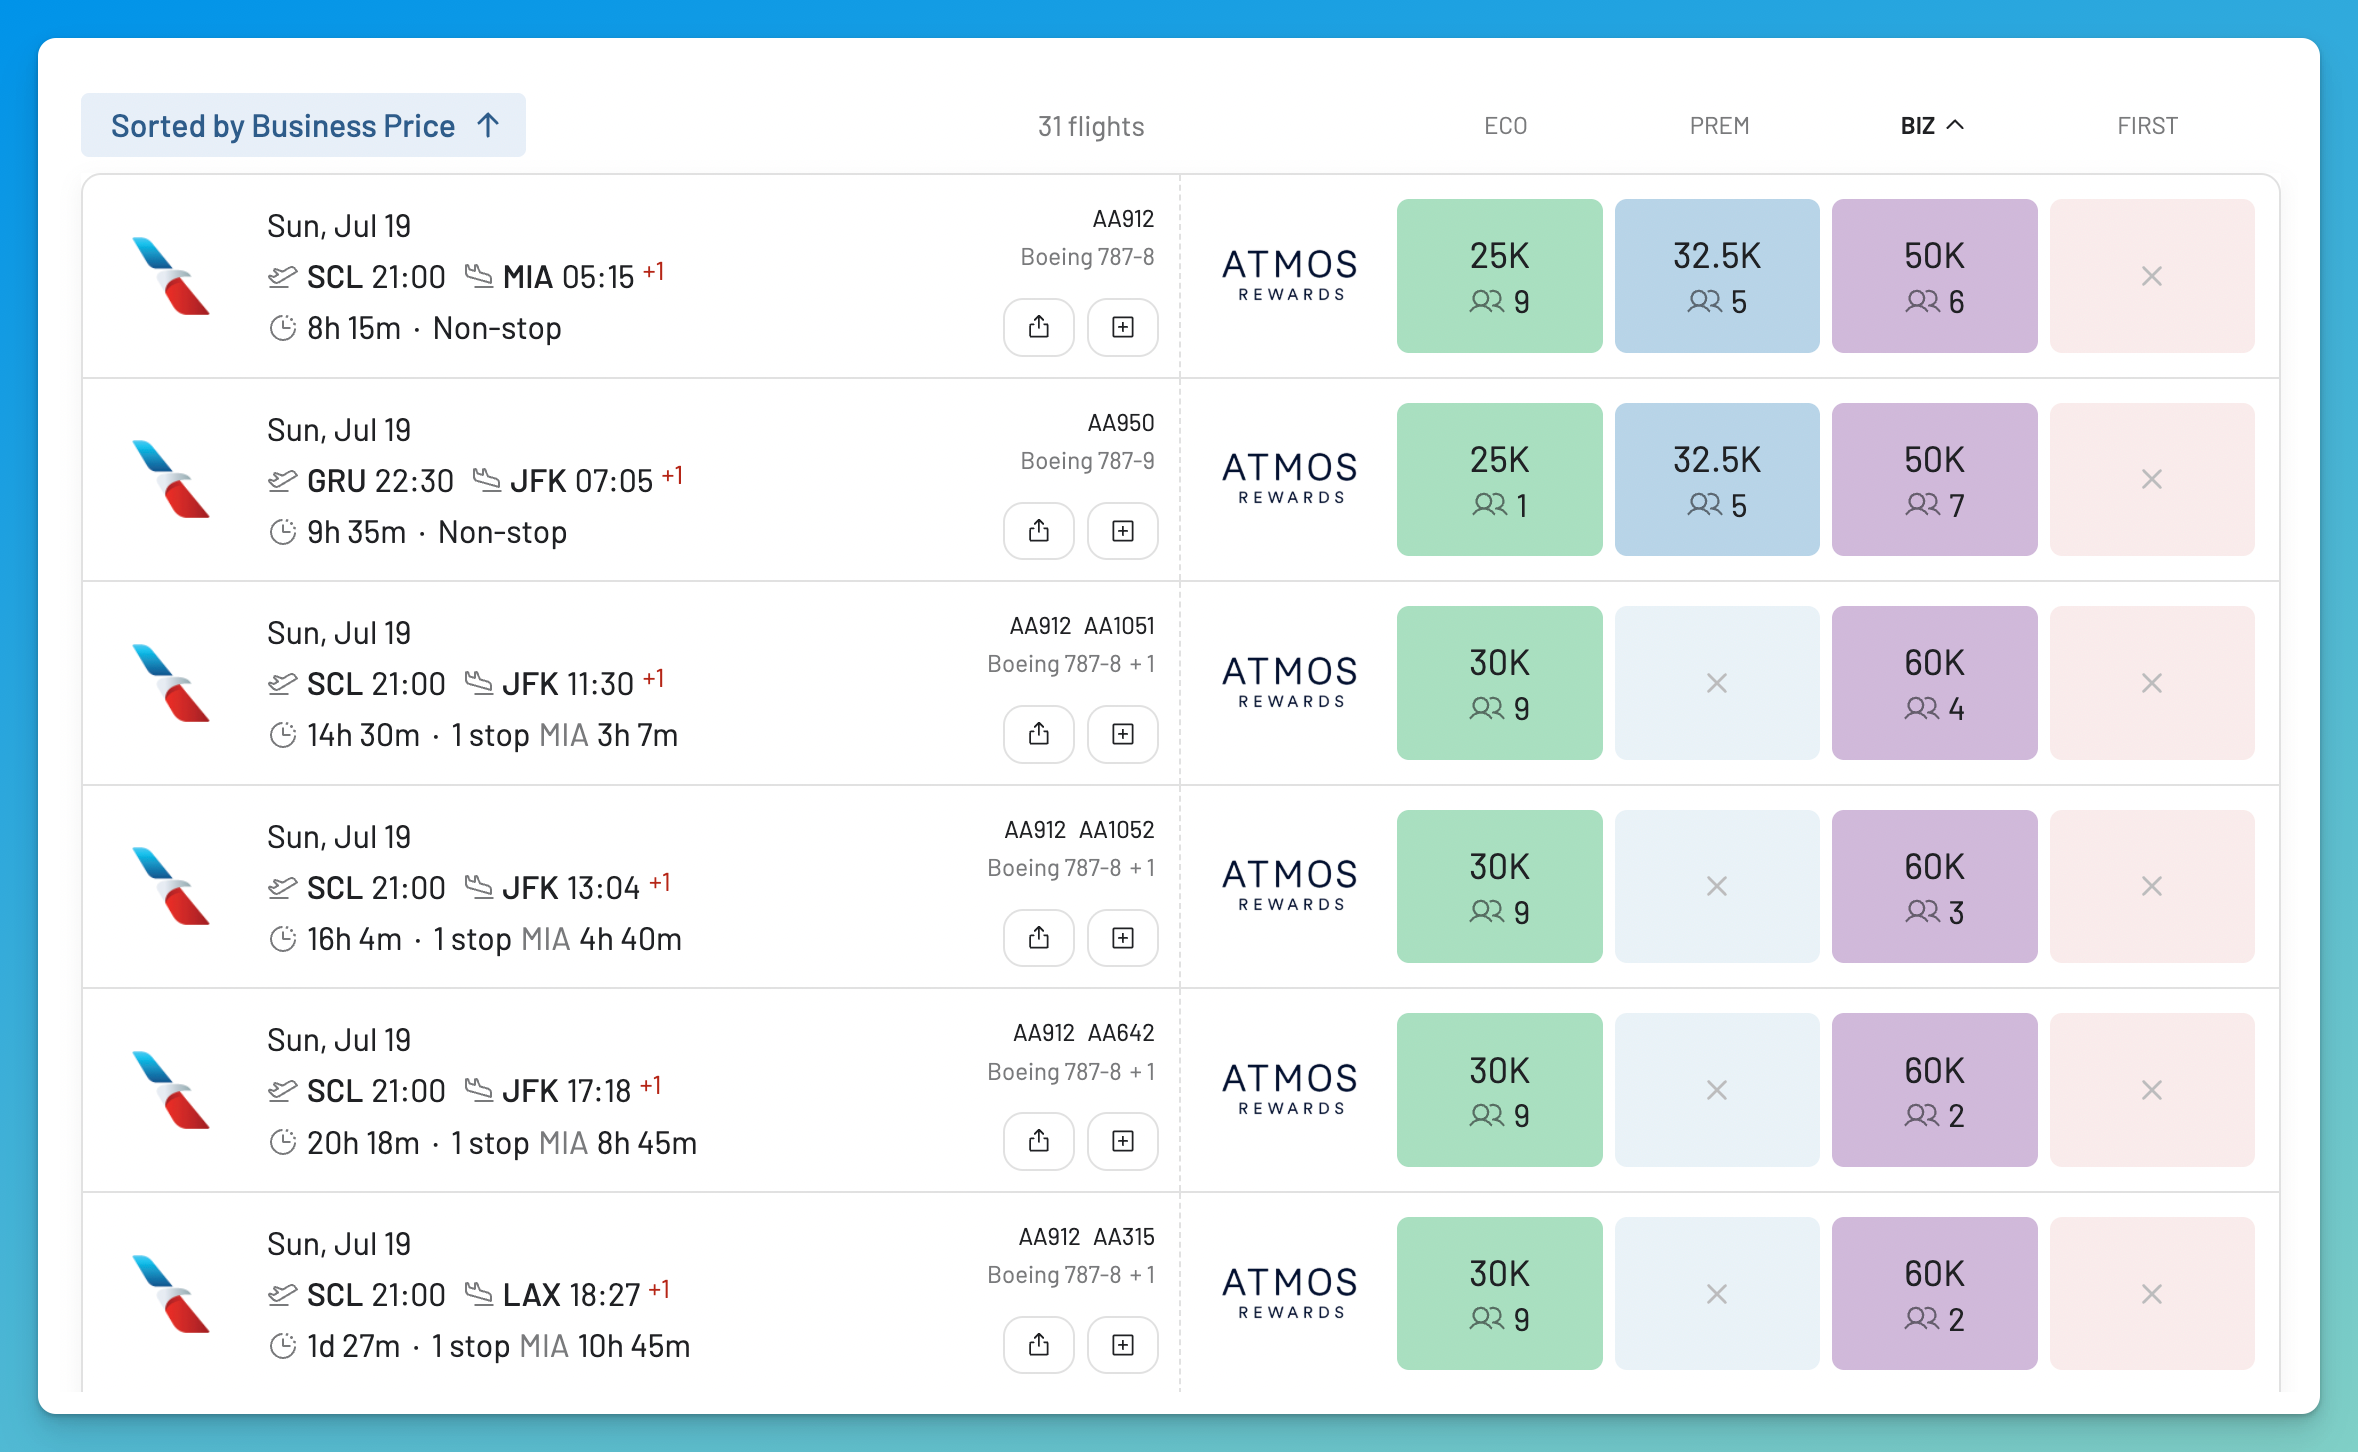Viewport: 2358px width, 1452px height.
Task: Click the 31 flights count label
Action: (x=1091, y=126)
